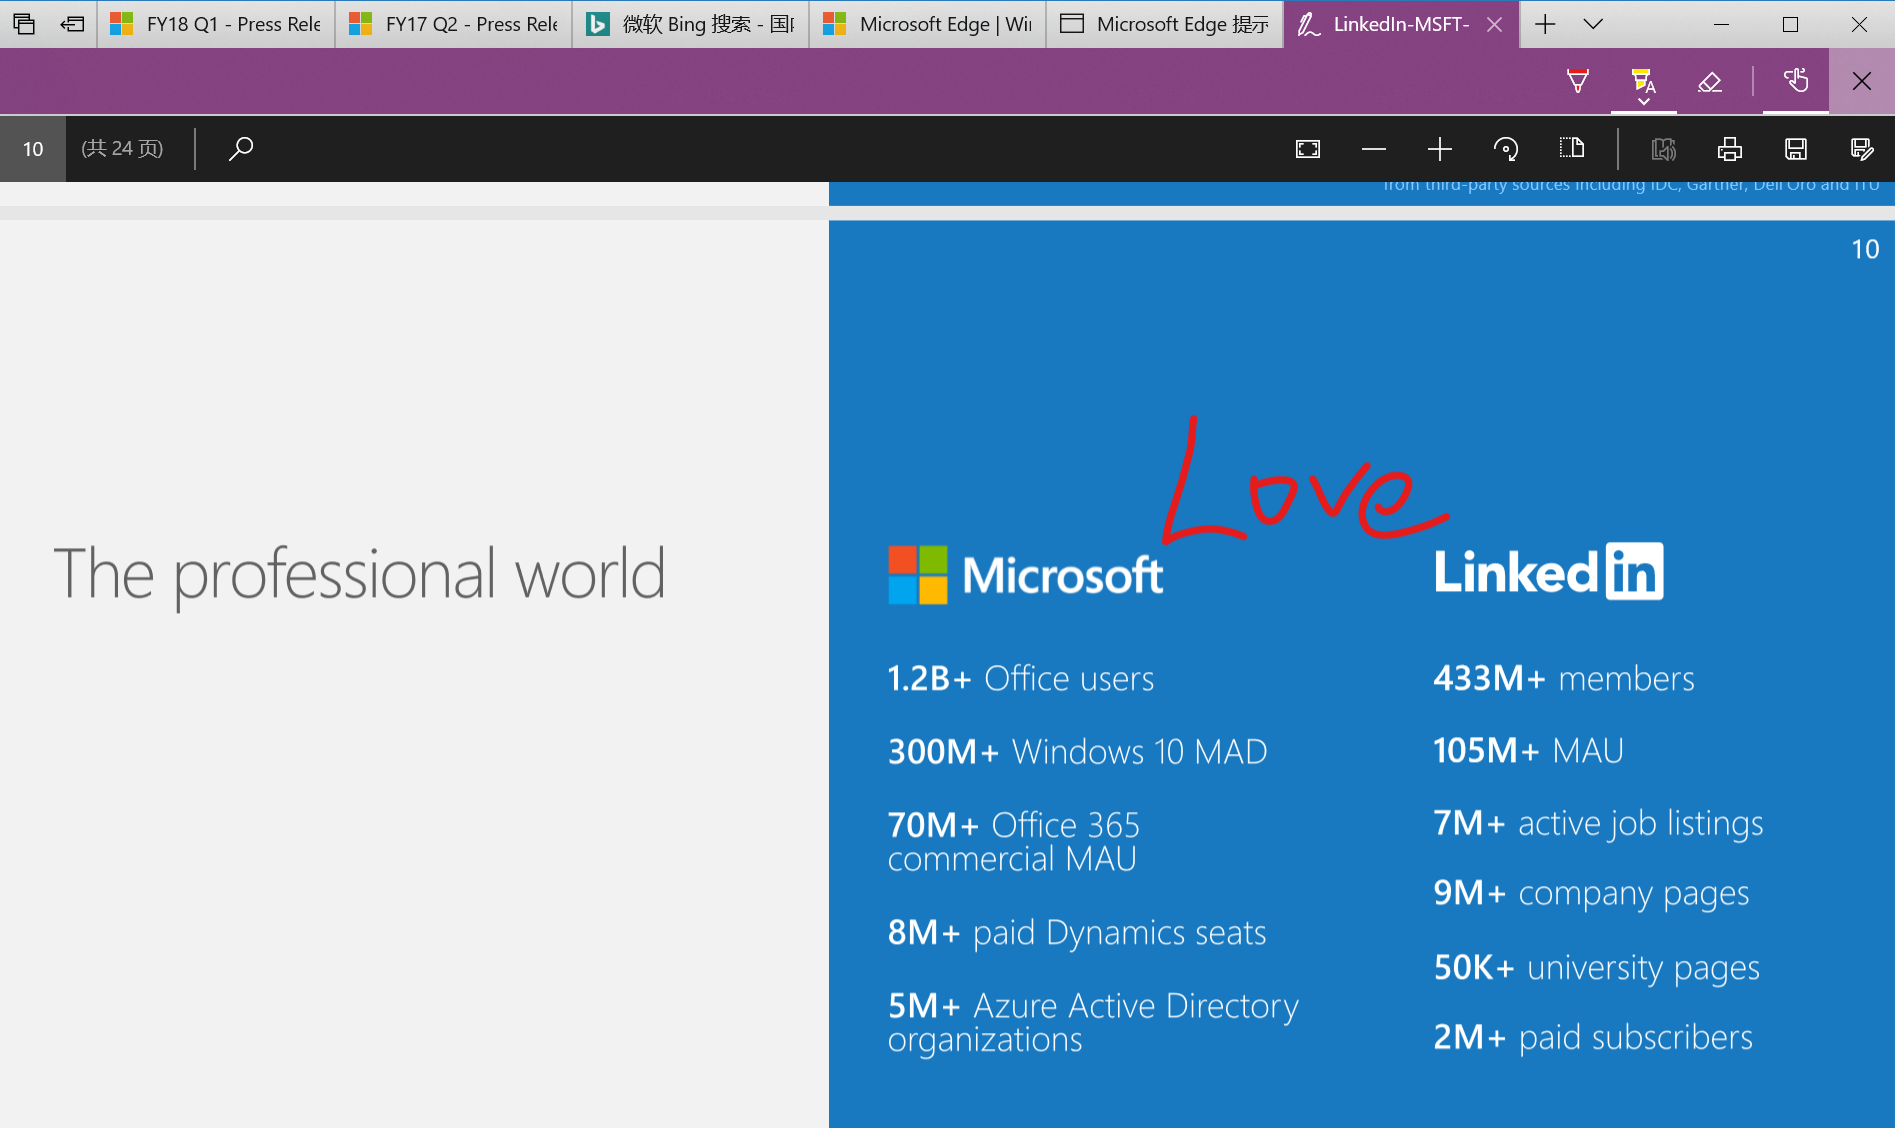
Task: Switch to the Bing search tab
Action: point(689,23)
